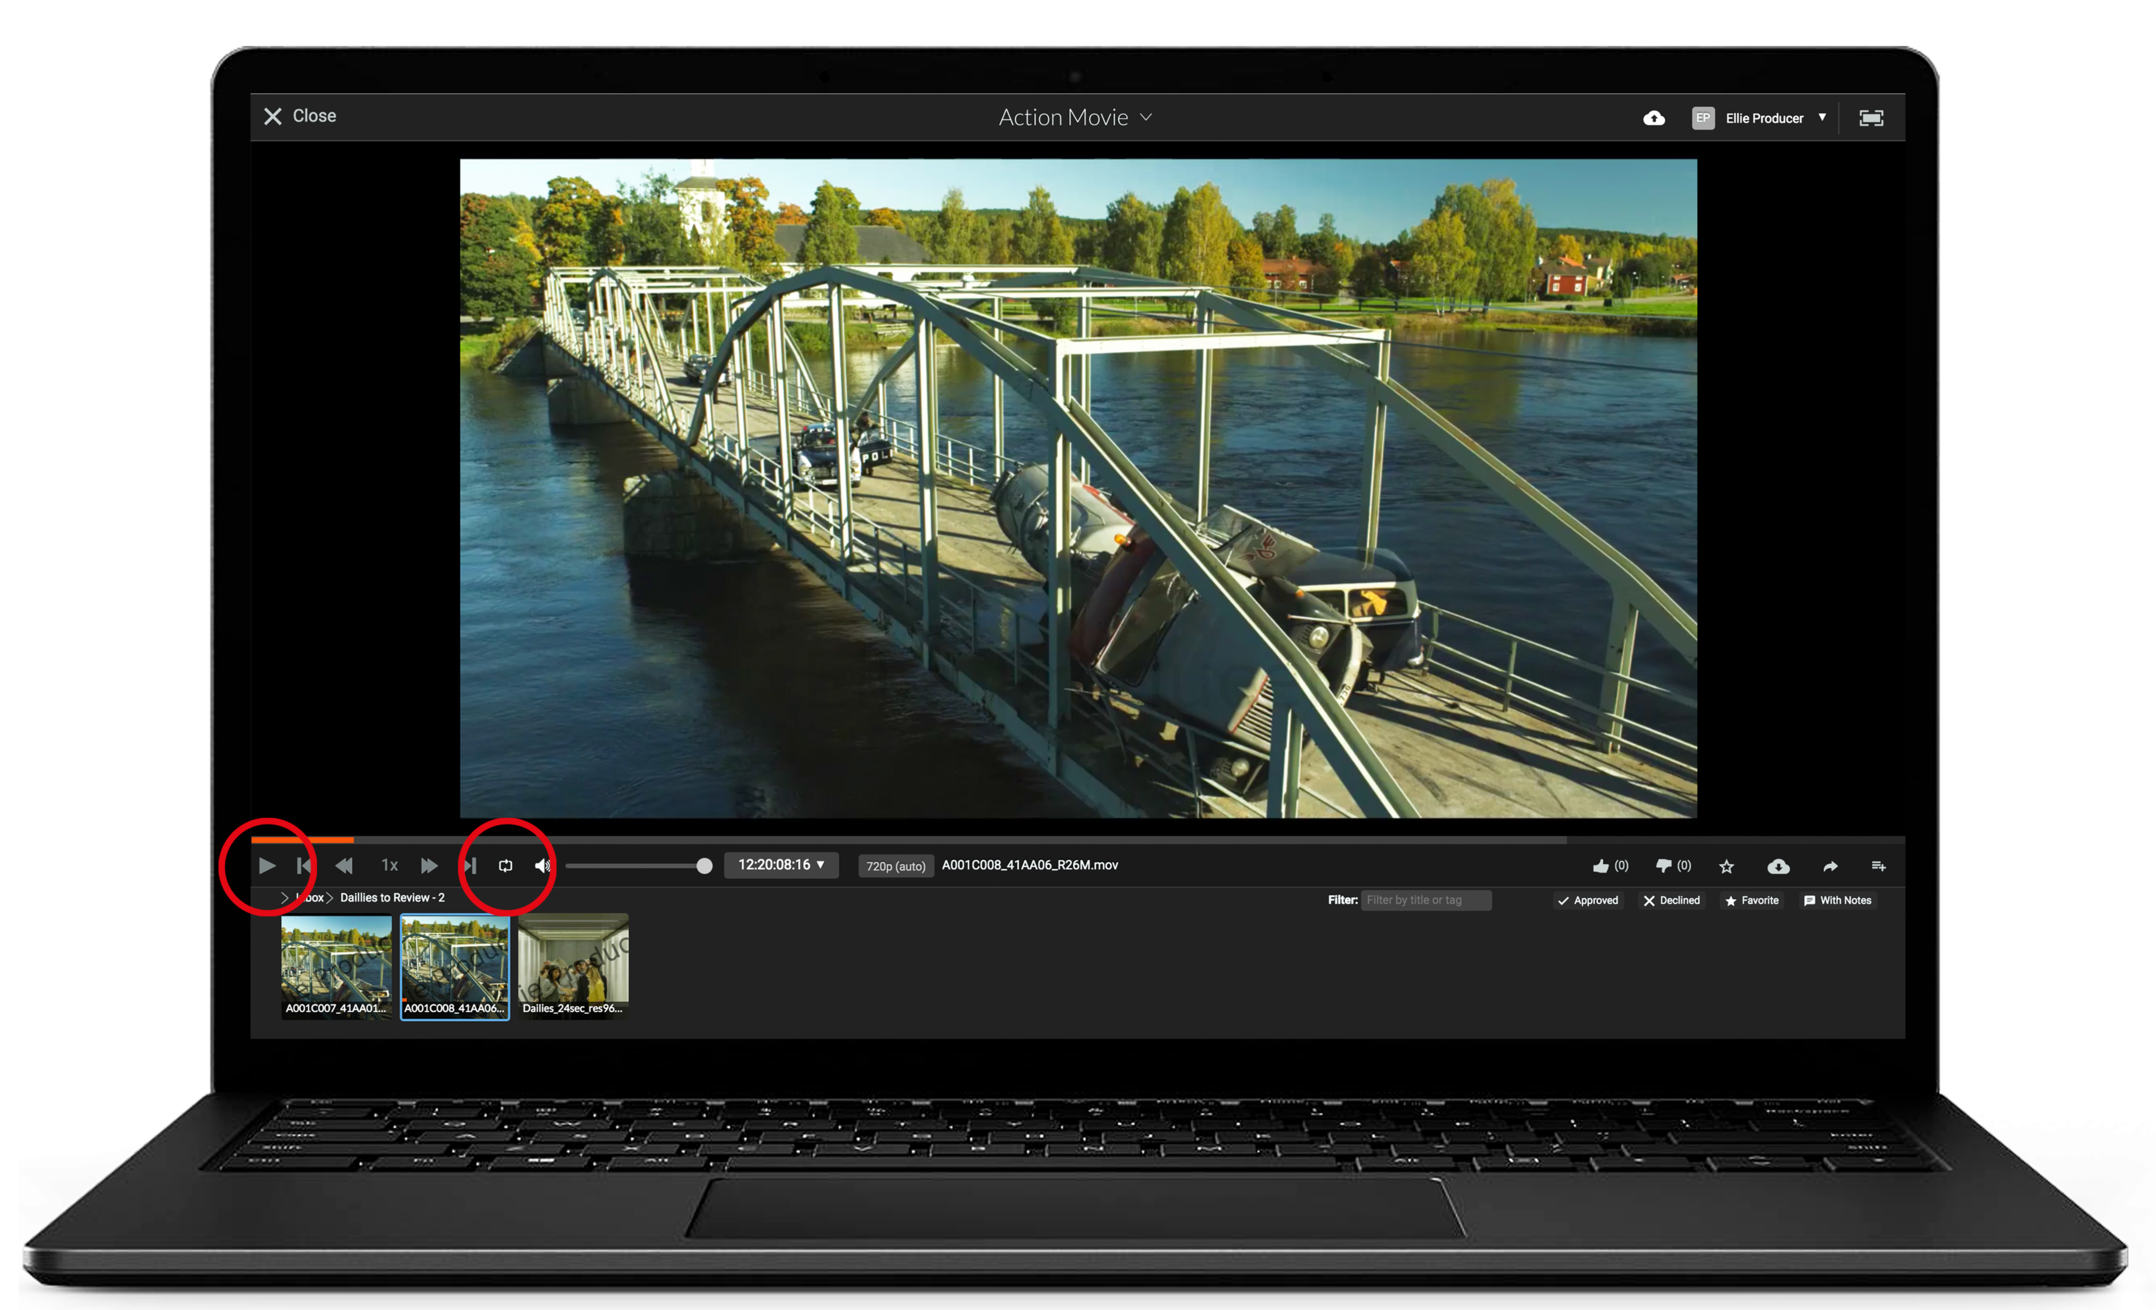Toggle loop playback icon

click(505, 866)
